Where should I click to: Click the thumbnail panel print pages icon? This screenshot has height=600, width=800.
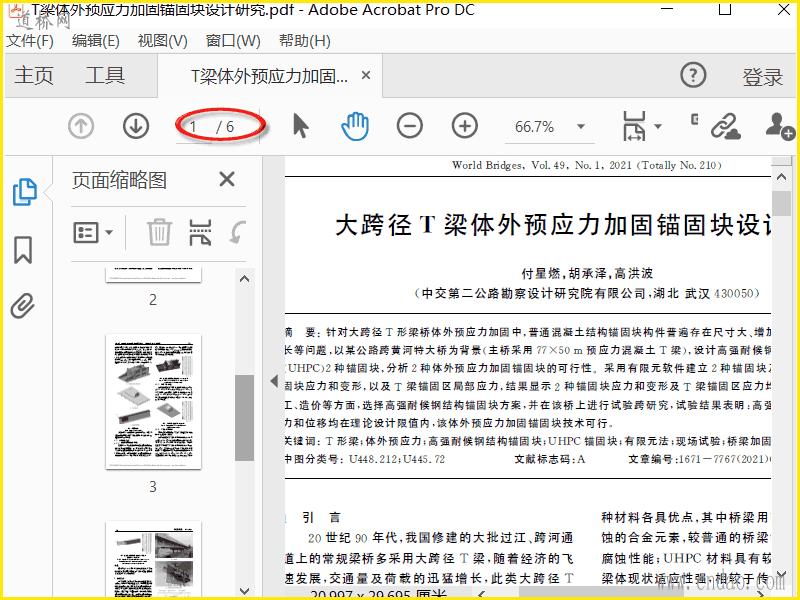click(200, 233)
